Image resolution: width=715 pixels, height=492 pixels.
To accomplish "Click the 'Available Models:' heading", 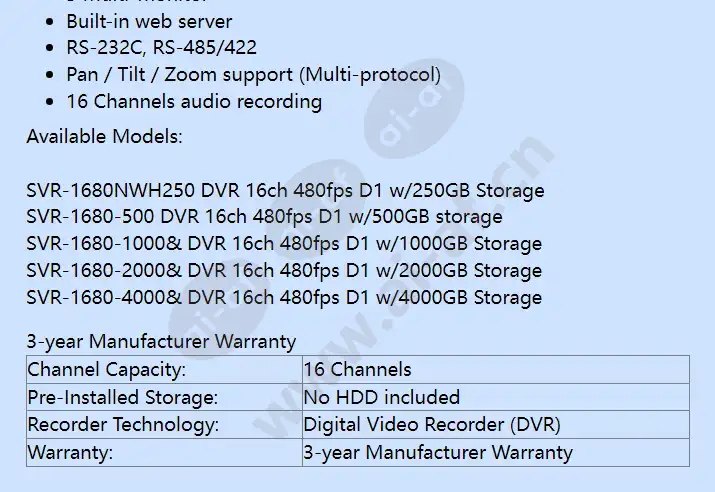I will [x=104, y=136].
